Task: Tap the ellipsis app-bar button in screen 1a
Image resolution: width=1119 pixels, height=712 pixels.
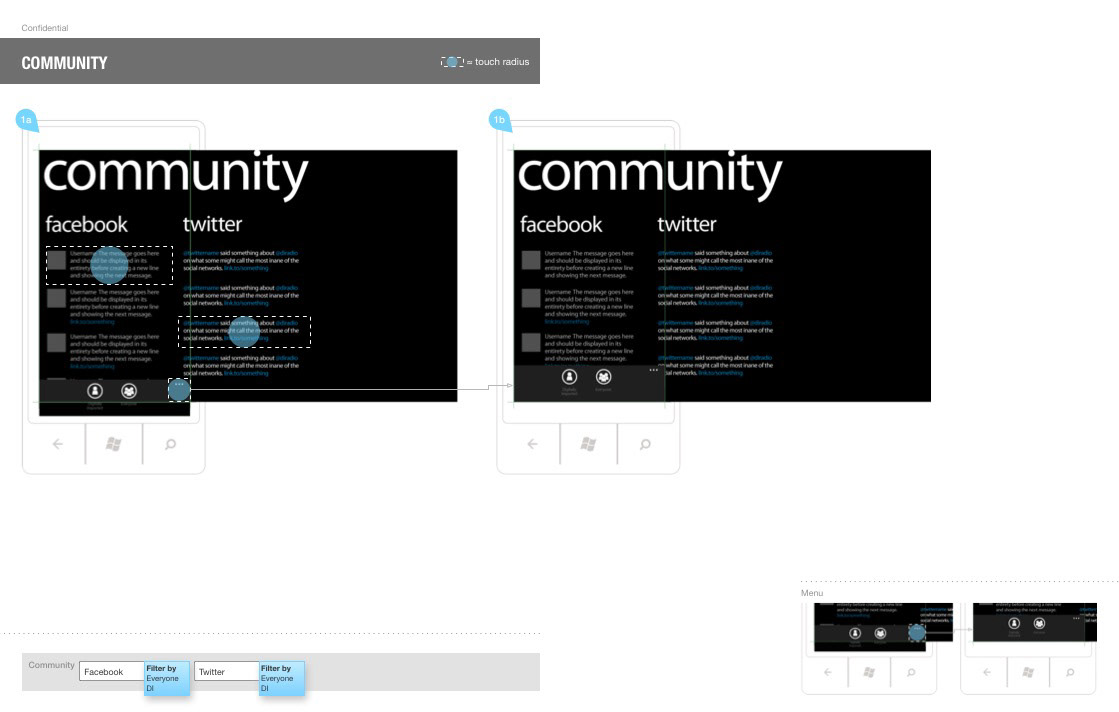Action: click(179, 390)
